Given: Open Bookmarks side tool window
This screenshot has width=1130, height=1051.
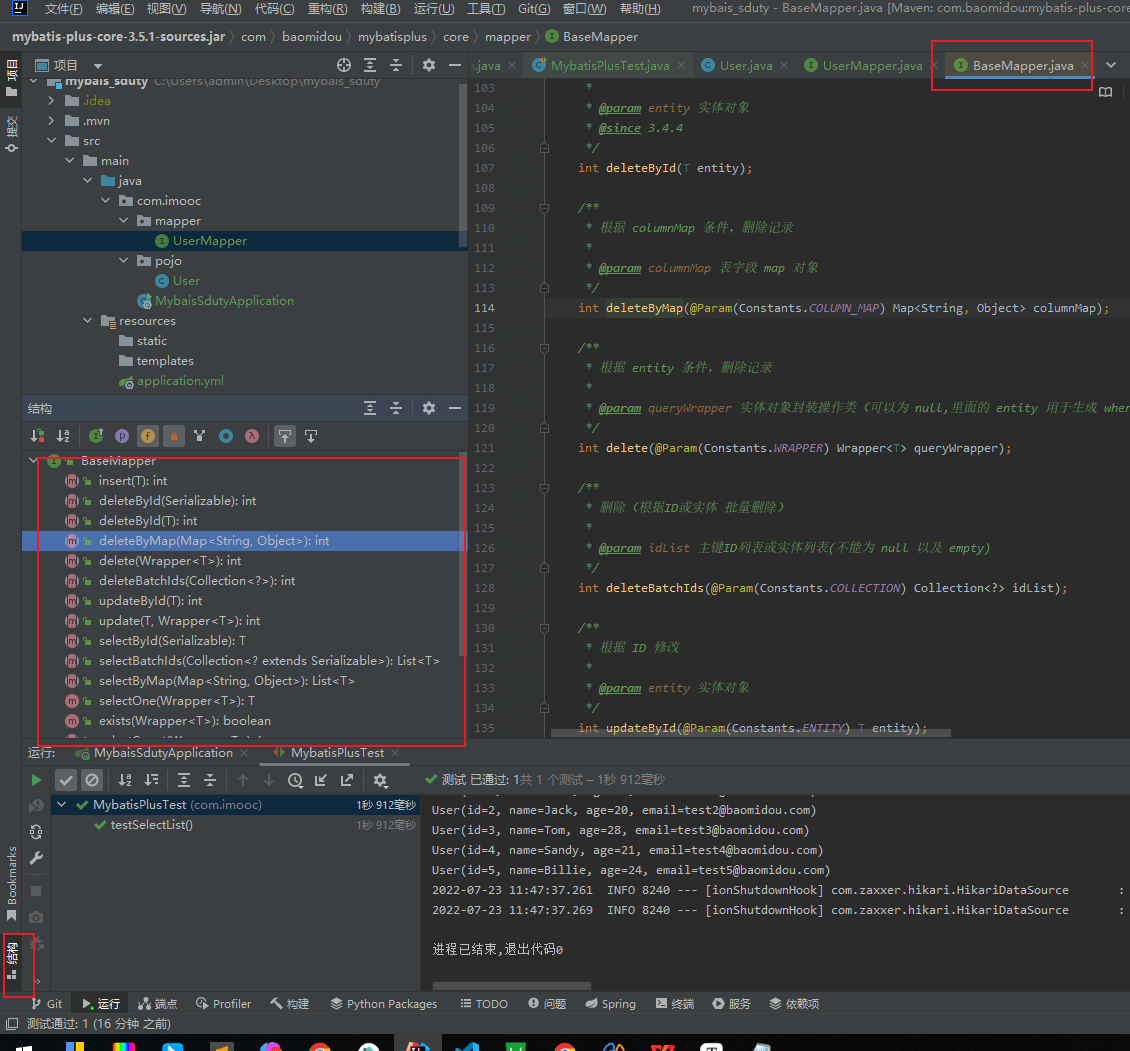Looking at the screenshot, I should (x=12, y=884).
